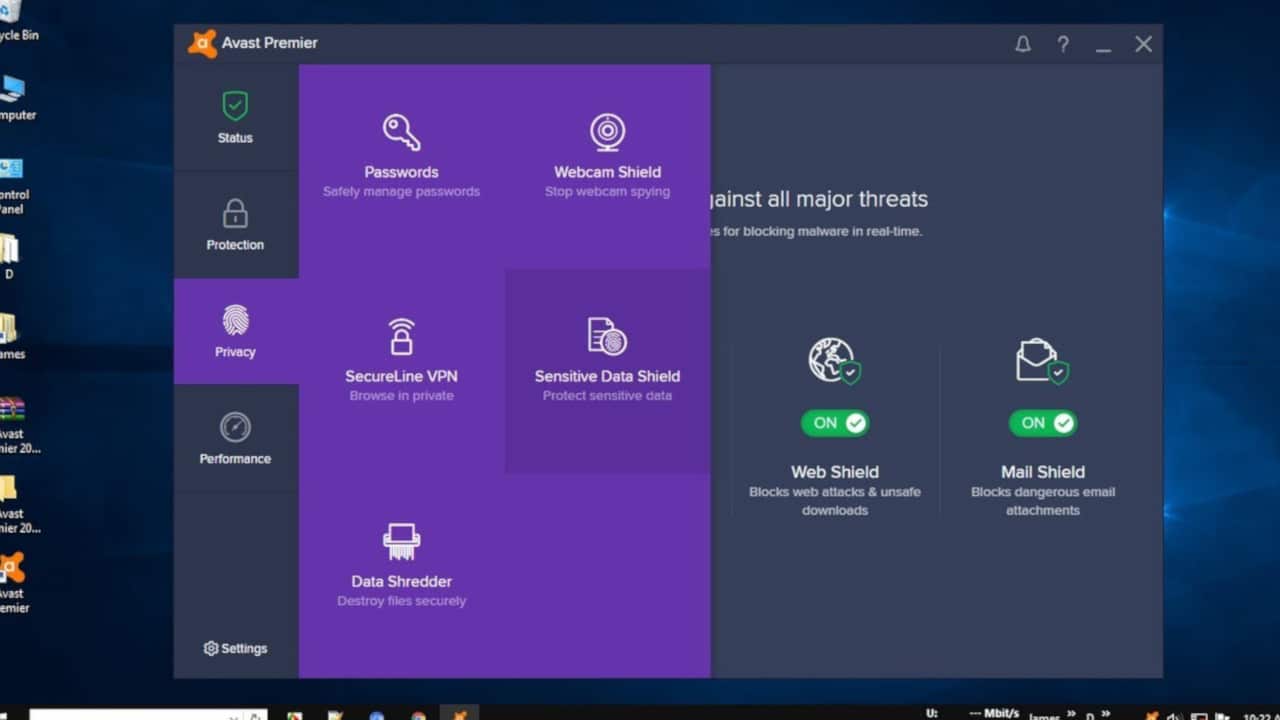Close the Avast Premier window
This screenshot has width=1280, height=720.
[x=1144, y=44]
